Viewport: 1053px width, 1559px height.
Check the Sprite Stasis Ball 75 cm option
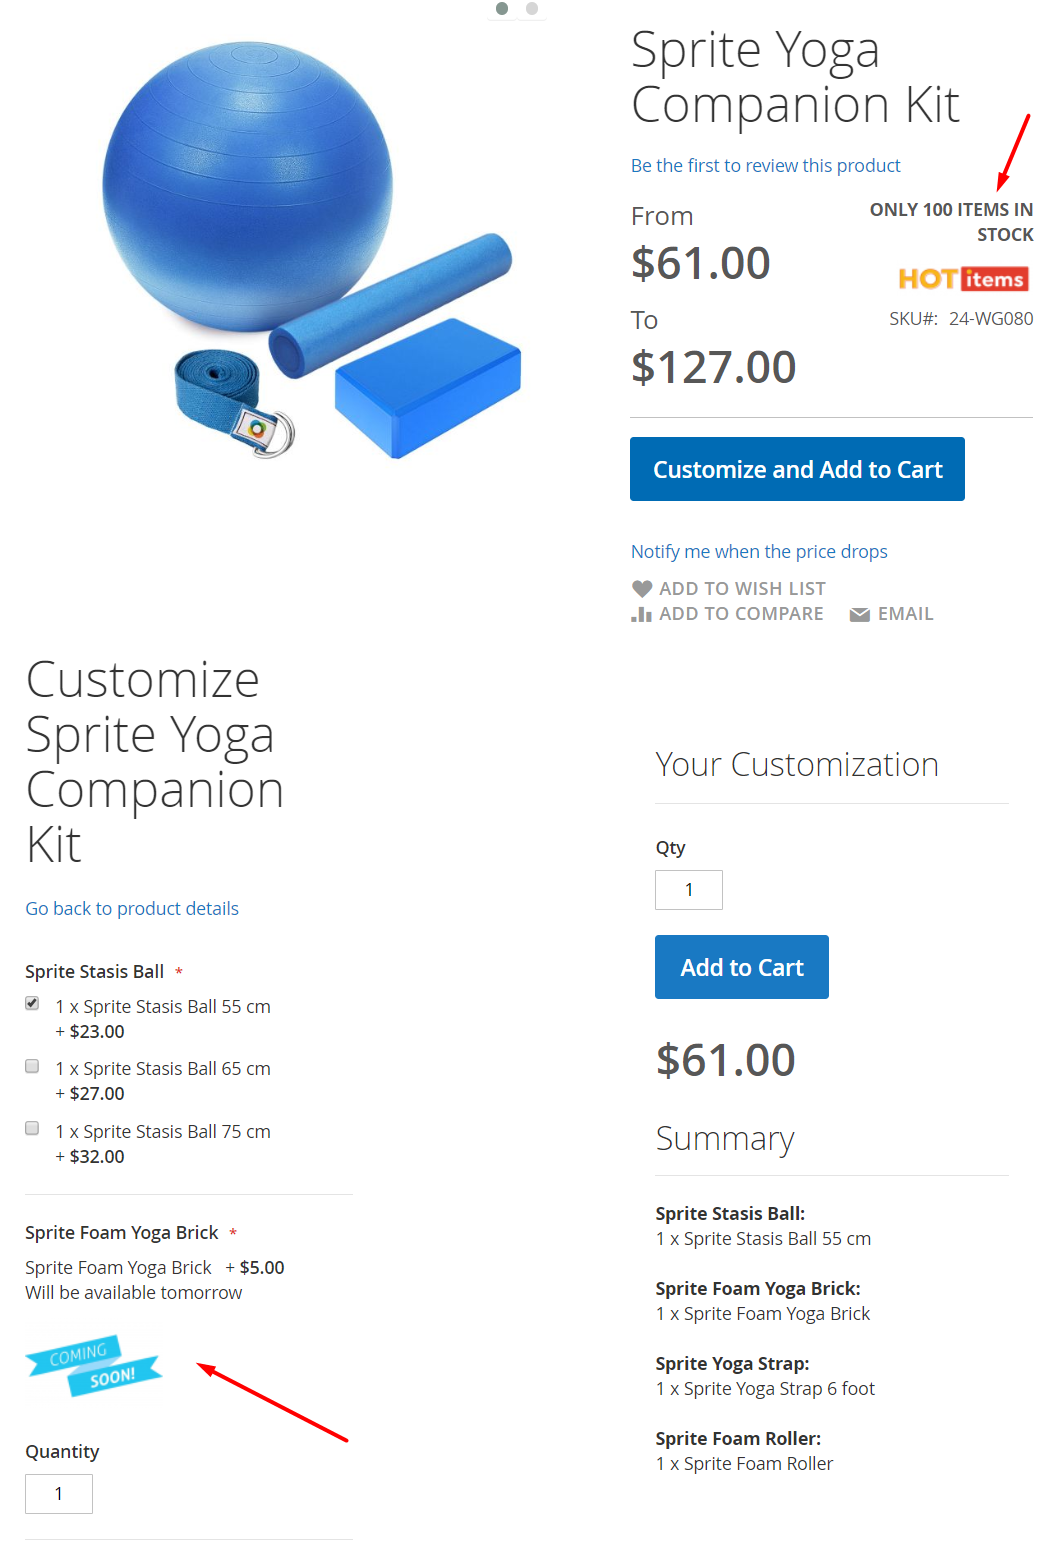point(32,1129)
